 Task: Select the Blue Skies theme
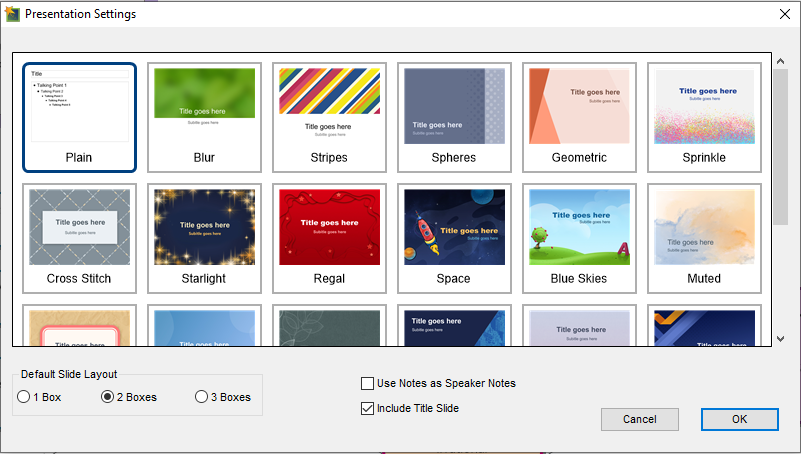pyautogui.click(x=579, y=238)
